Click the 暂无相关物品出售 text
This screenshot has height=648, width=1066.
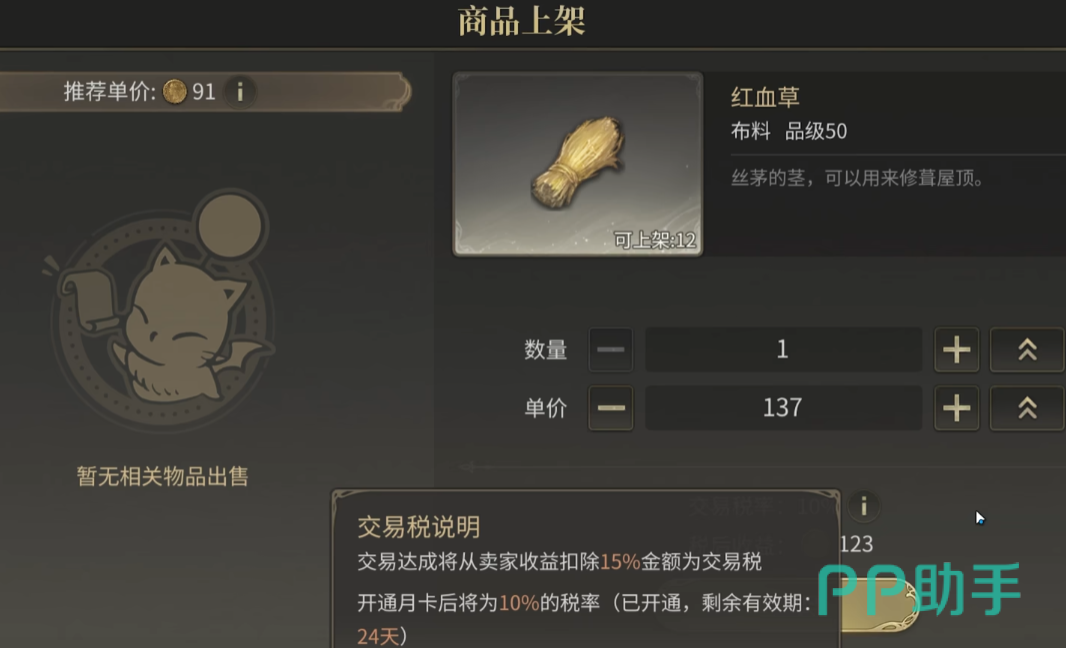[162, 476]
